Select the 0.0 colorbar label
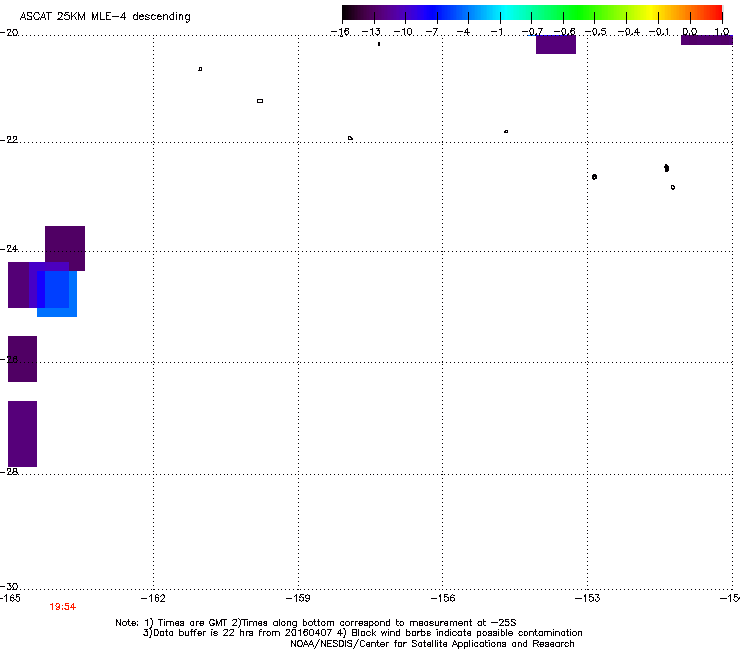This screenshot has height=650, width=740. 690,32
